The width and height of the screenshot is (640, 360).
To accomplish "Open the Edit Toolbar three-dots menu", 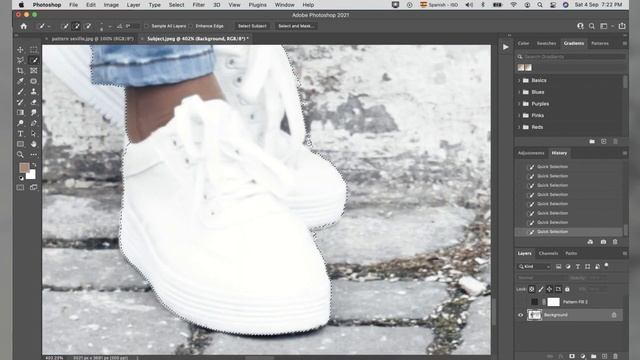I will [33, 155].
